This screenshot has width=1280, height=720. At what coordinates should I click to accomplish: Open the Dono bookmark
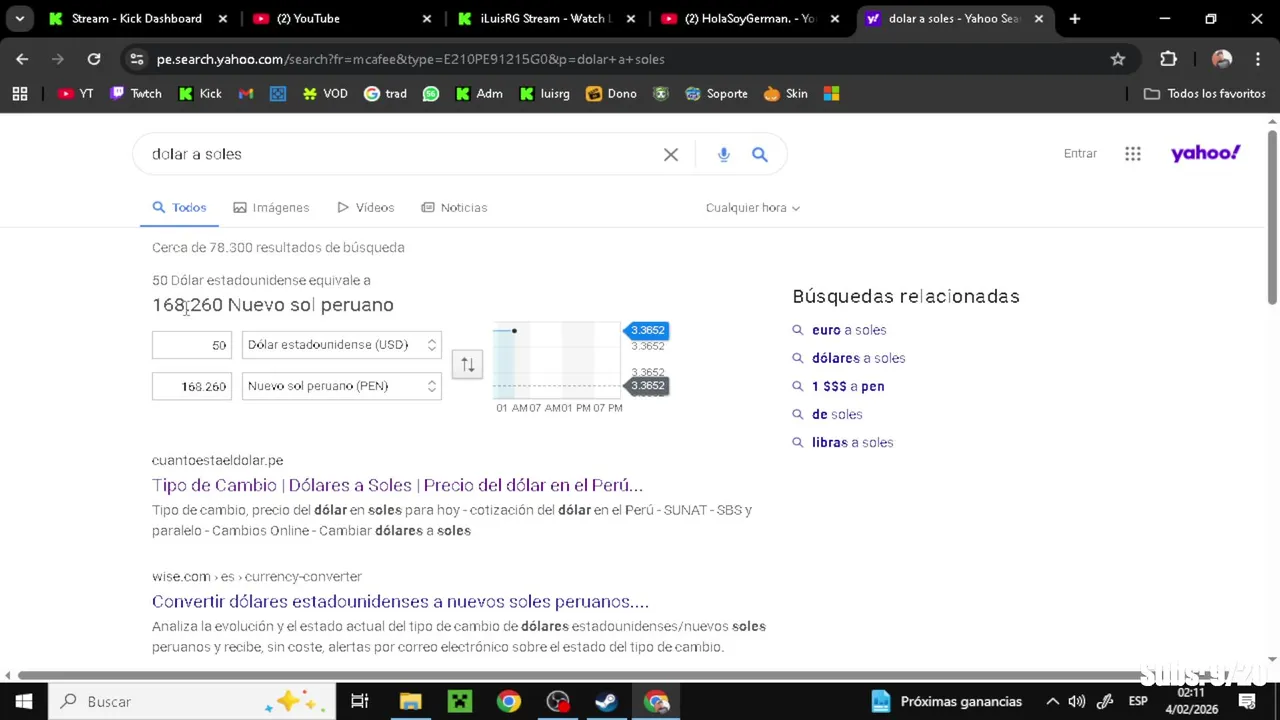[x=611, y=93]
